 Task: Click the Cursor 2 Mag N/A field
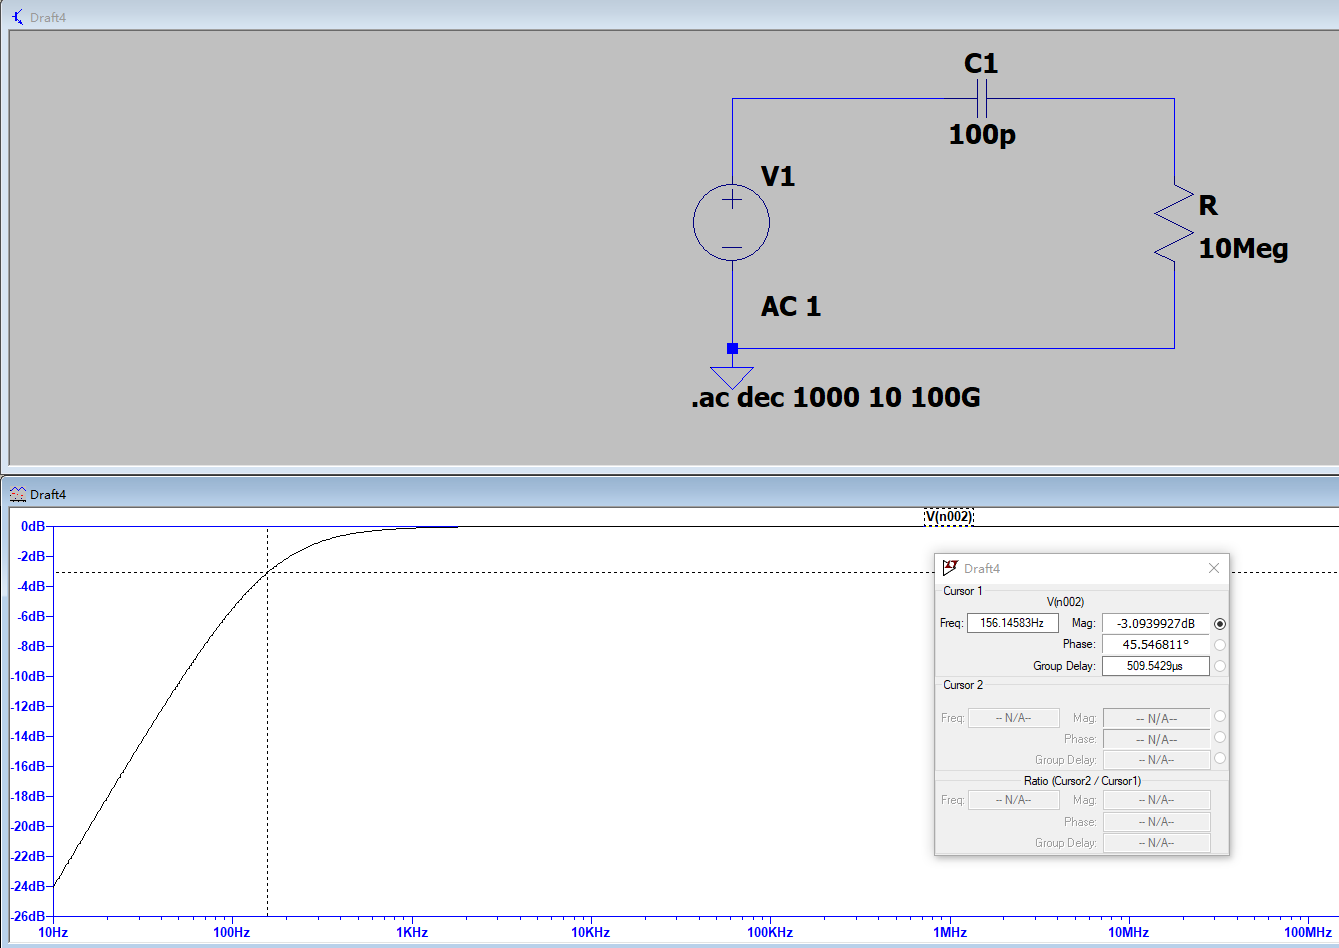coord(1157,718)
